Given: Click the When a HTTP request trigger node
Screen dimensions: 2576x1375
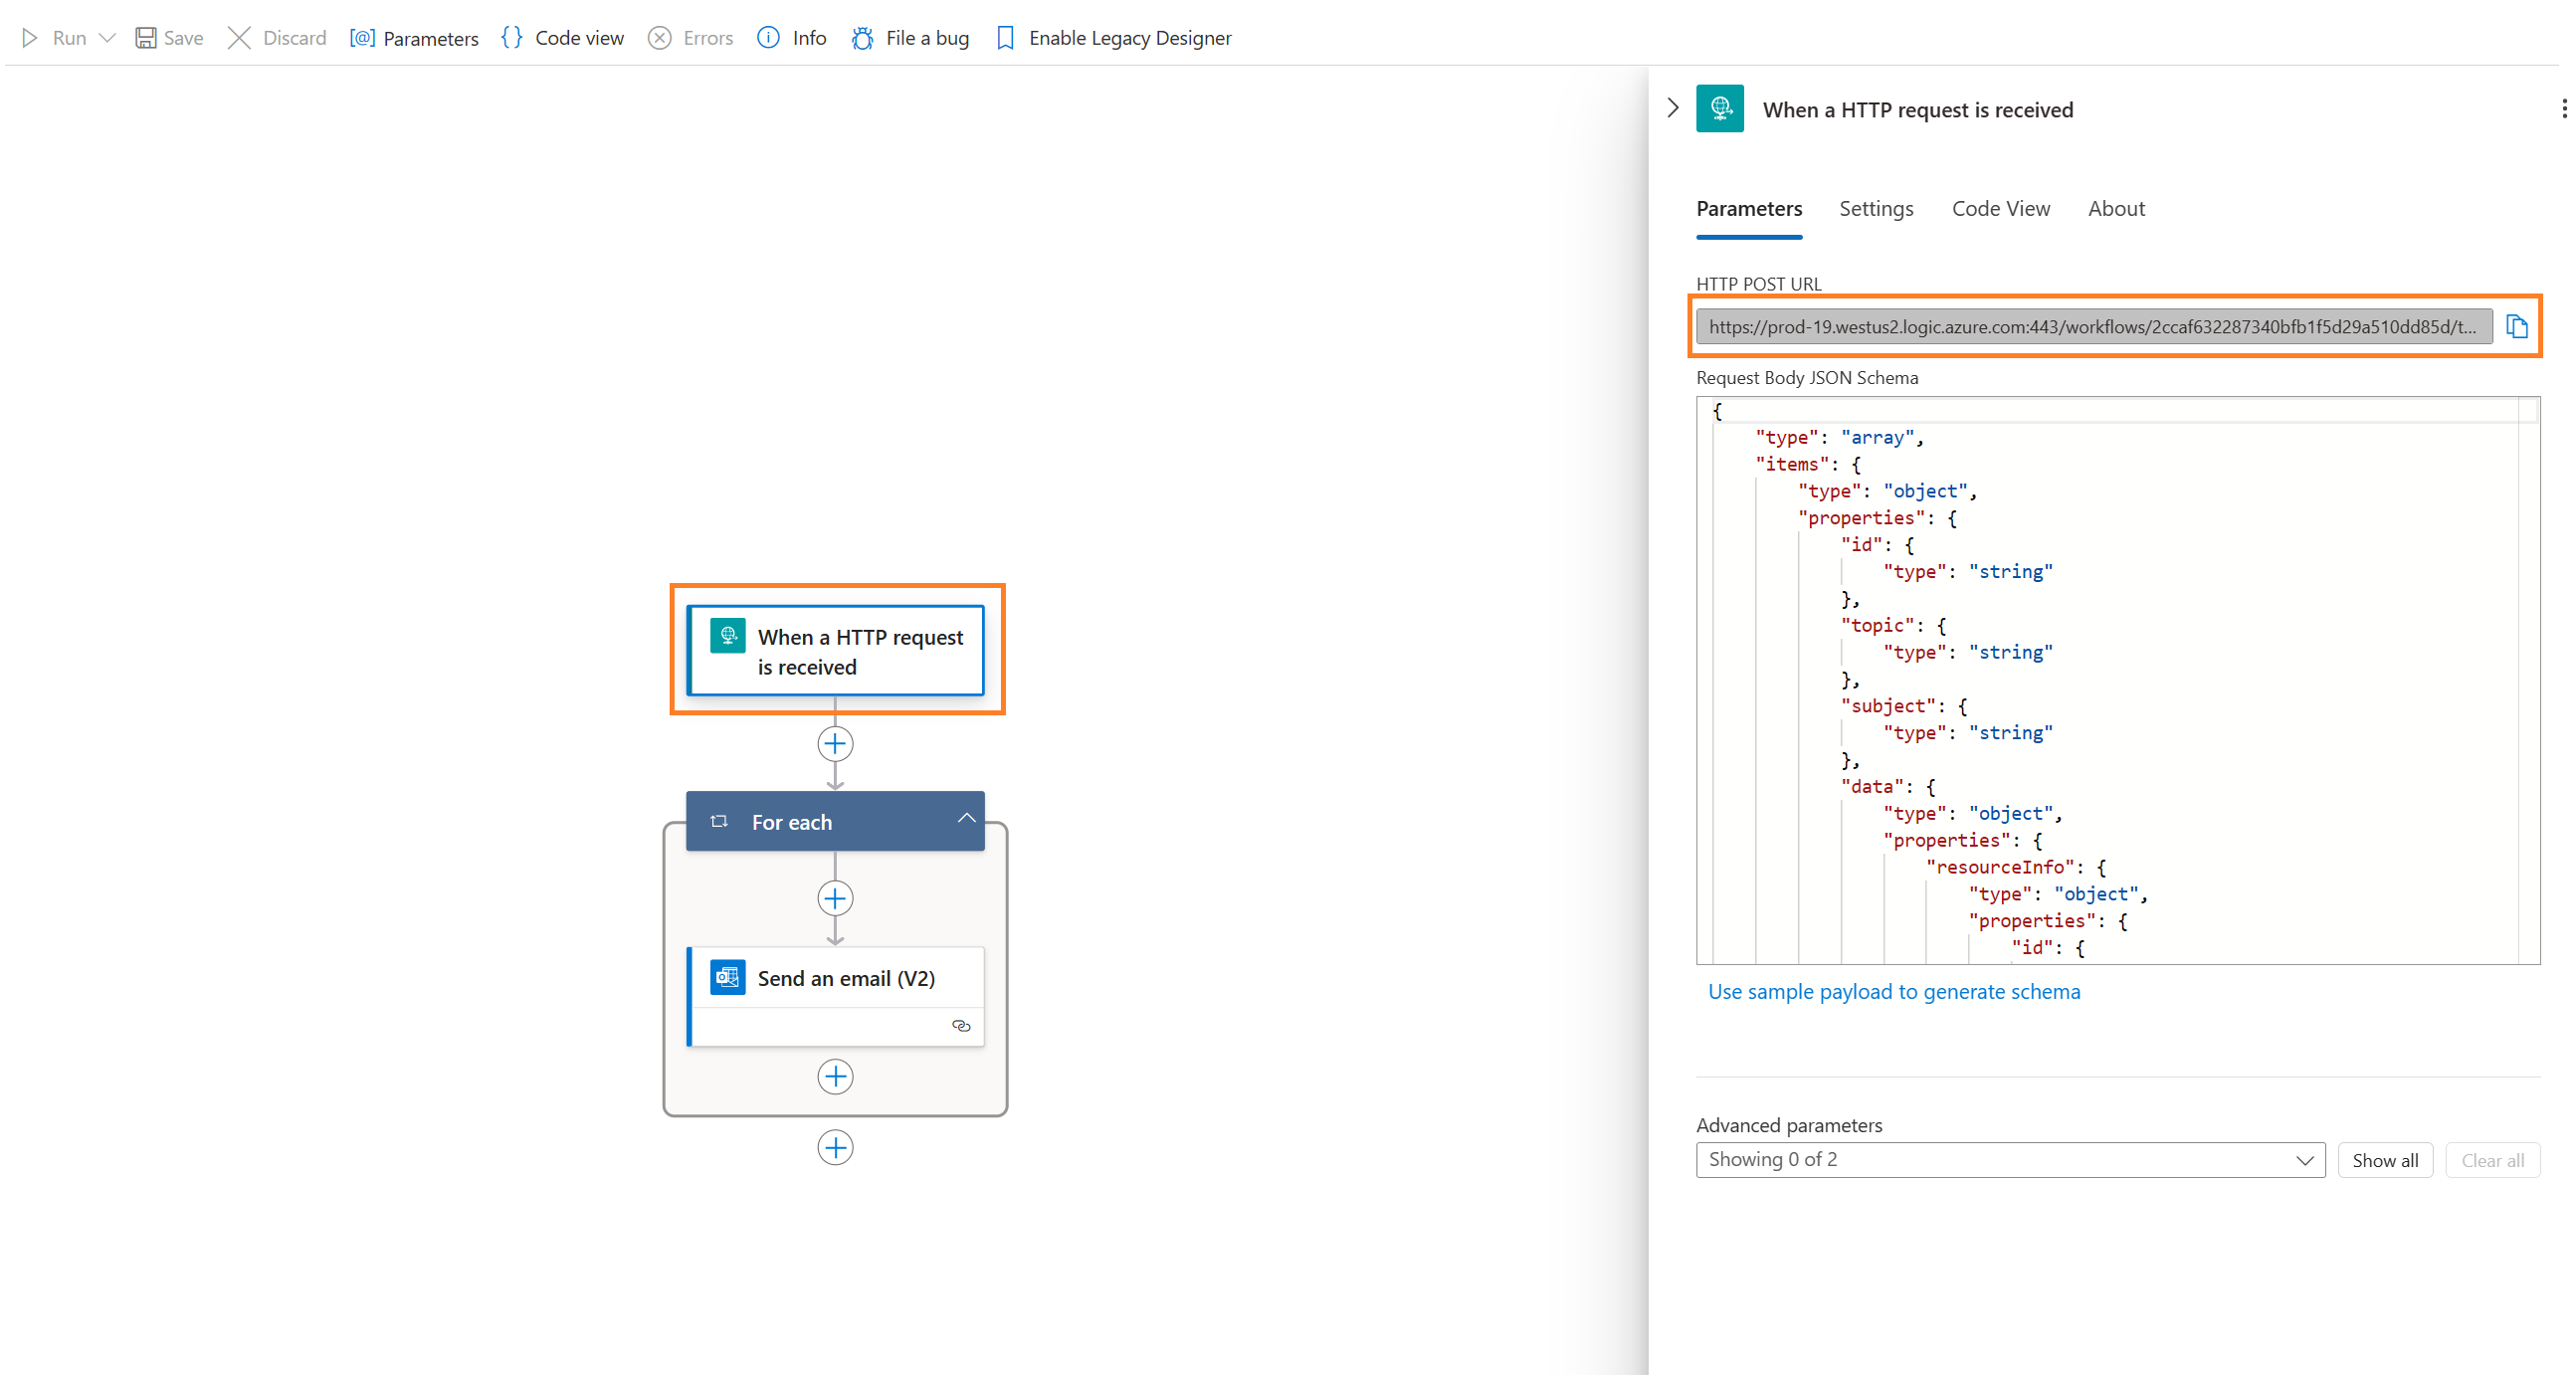Looking at the screenshot, I should [x=835, y=649].
